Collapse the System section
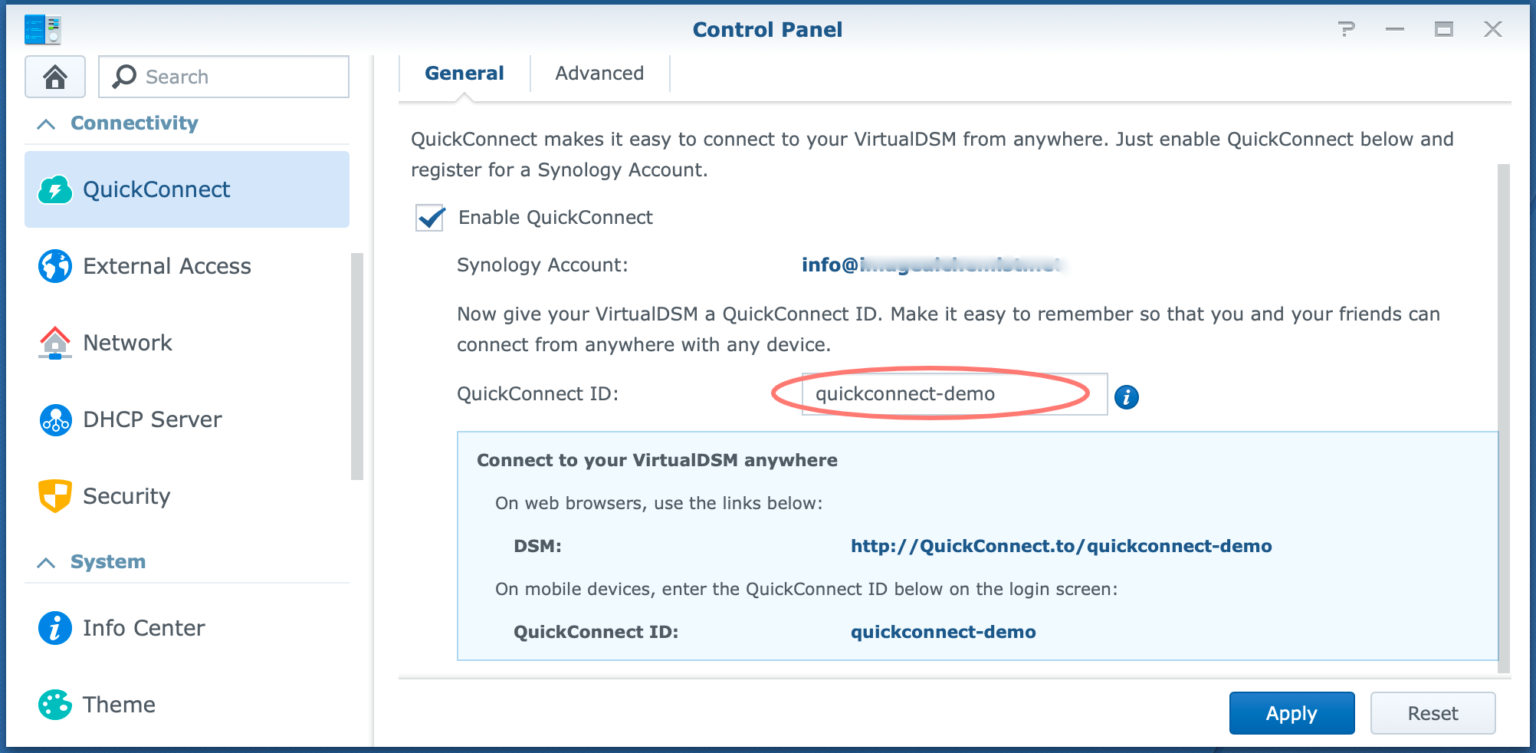This screenshot has height=753, width=1536. (x=45, y=561)
